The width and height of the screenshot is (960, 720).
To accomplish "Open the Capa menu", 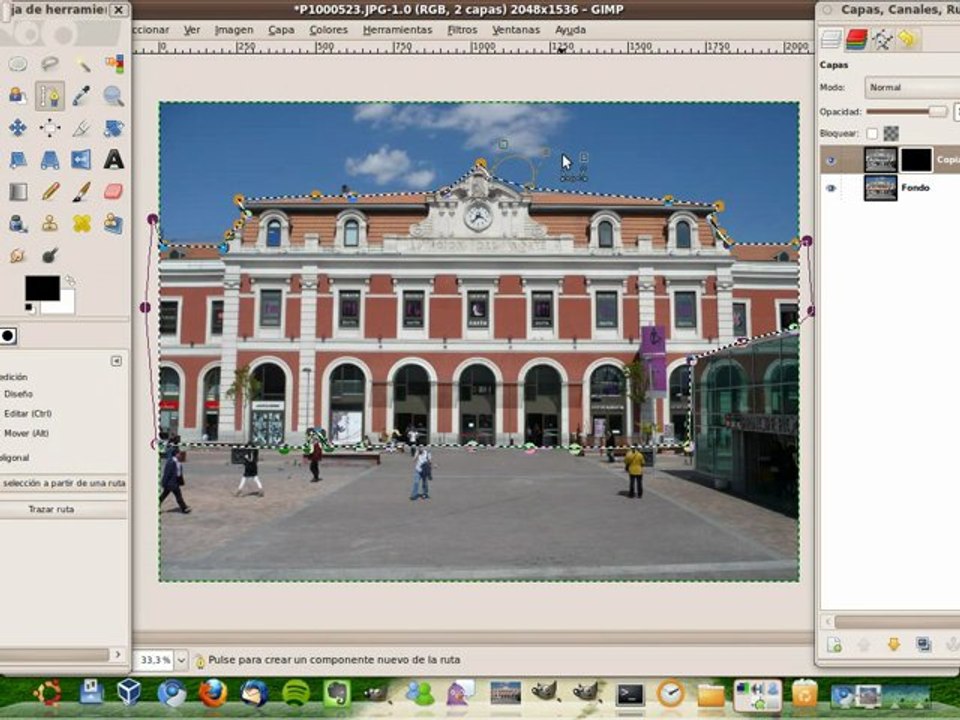I will (x=281, y=29).
